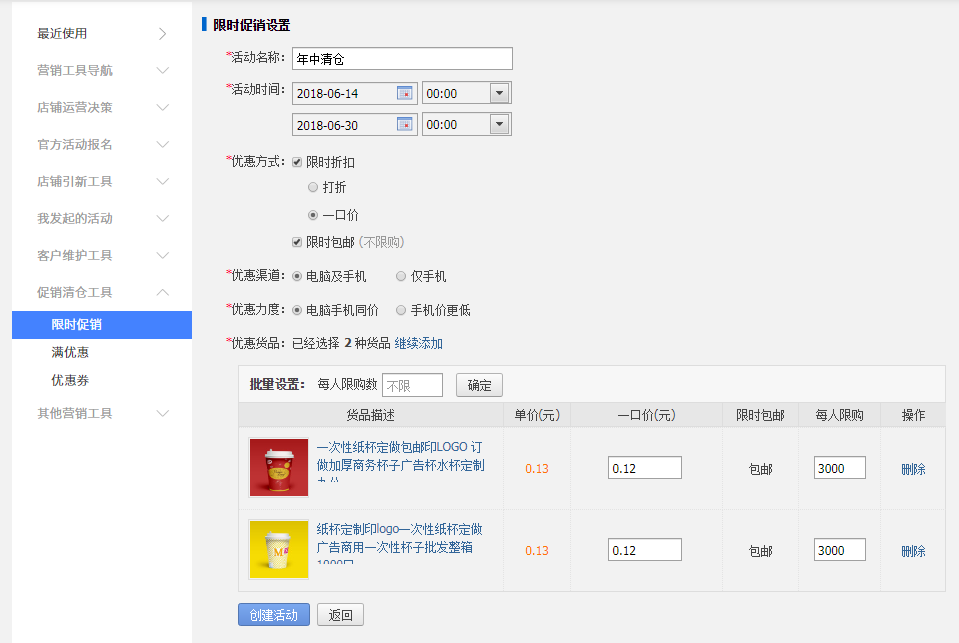959x643 pixels.
Task: Click the 创建活动 button
Action: point(273,615)
